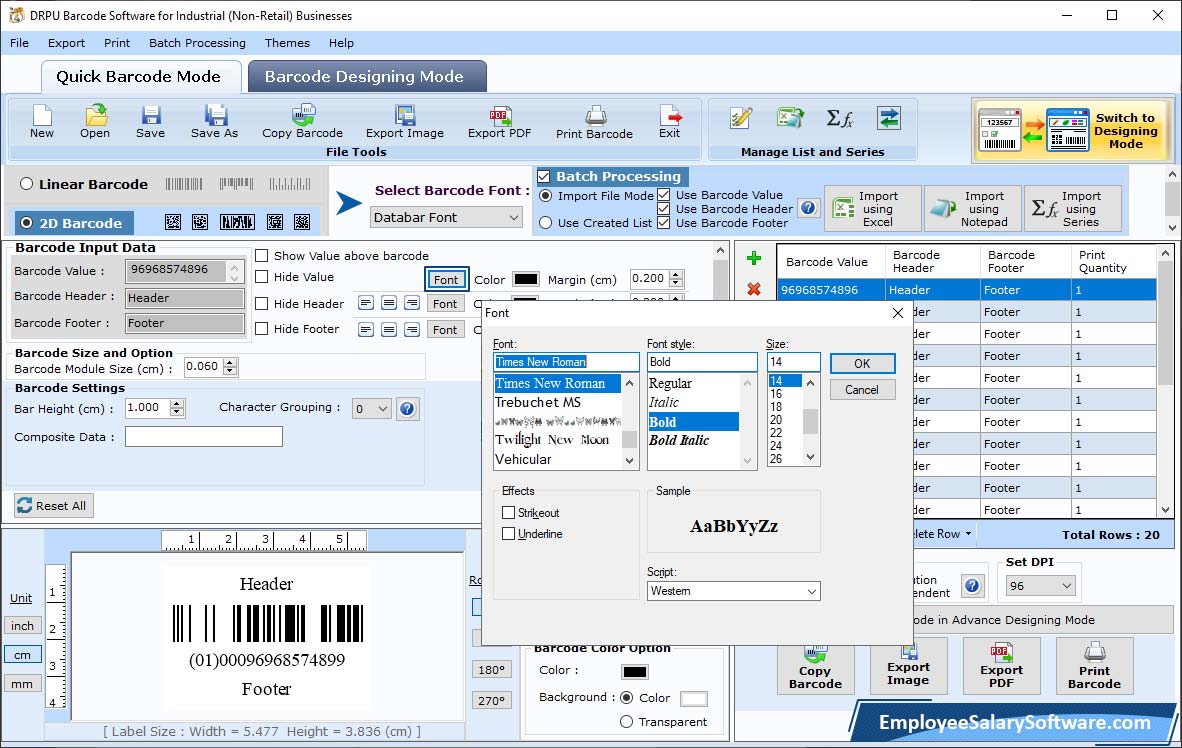Enable Show Value above barcode
Viewport: 1182px width, 748px height.
point(262,256)
